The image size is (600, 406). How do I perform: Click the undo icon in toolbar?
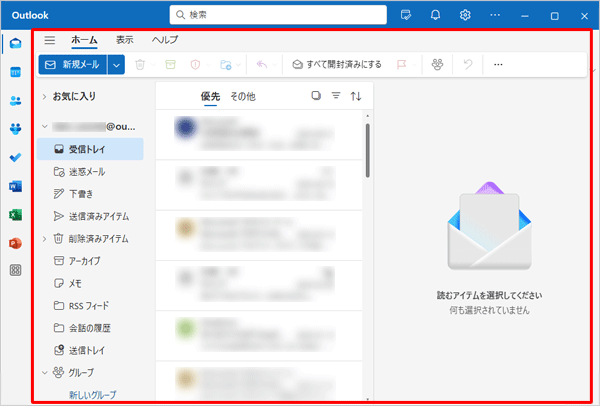(468, 64)
